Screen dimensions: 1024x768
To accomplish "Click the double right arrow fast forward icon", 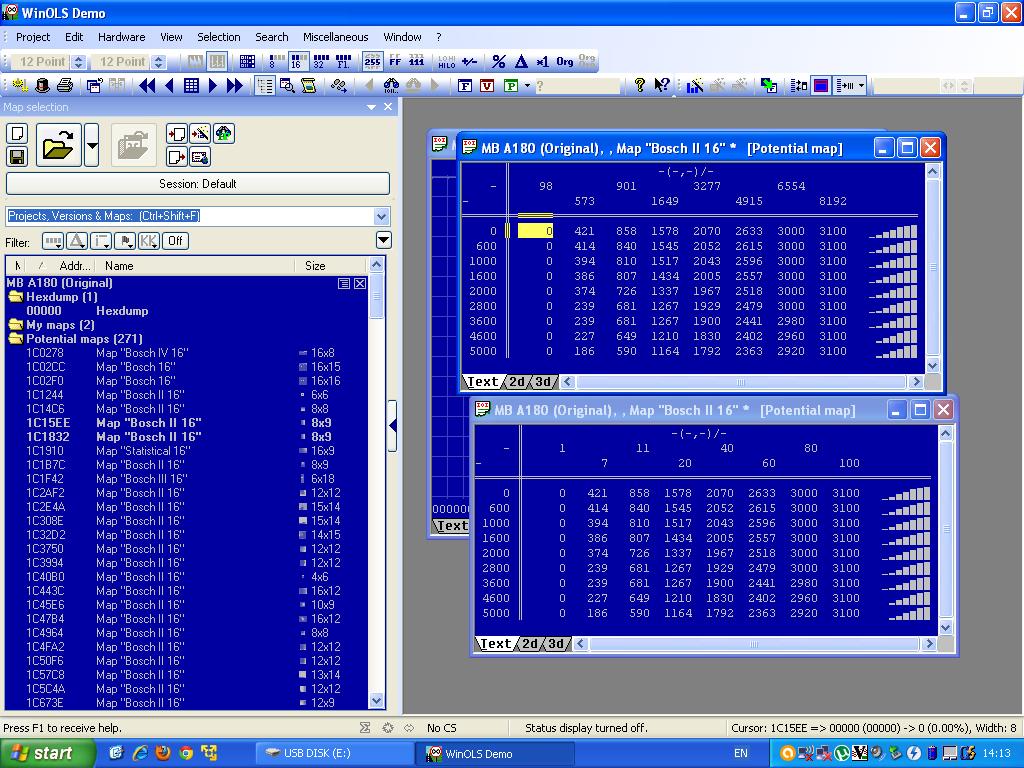I will (234, 86).
